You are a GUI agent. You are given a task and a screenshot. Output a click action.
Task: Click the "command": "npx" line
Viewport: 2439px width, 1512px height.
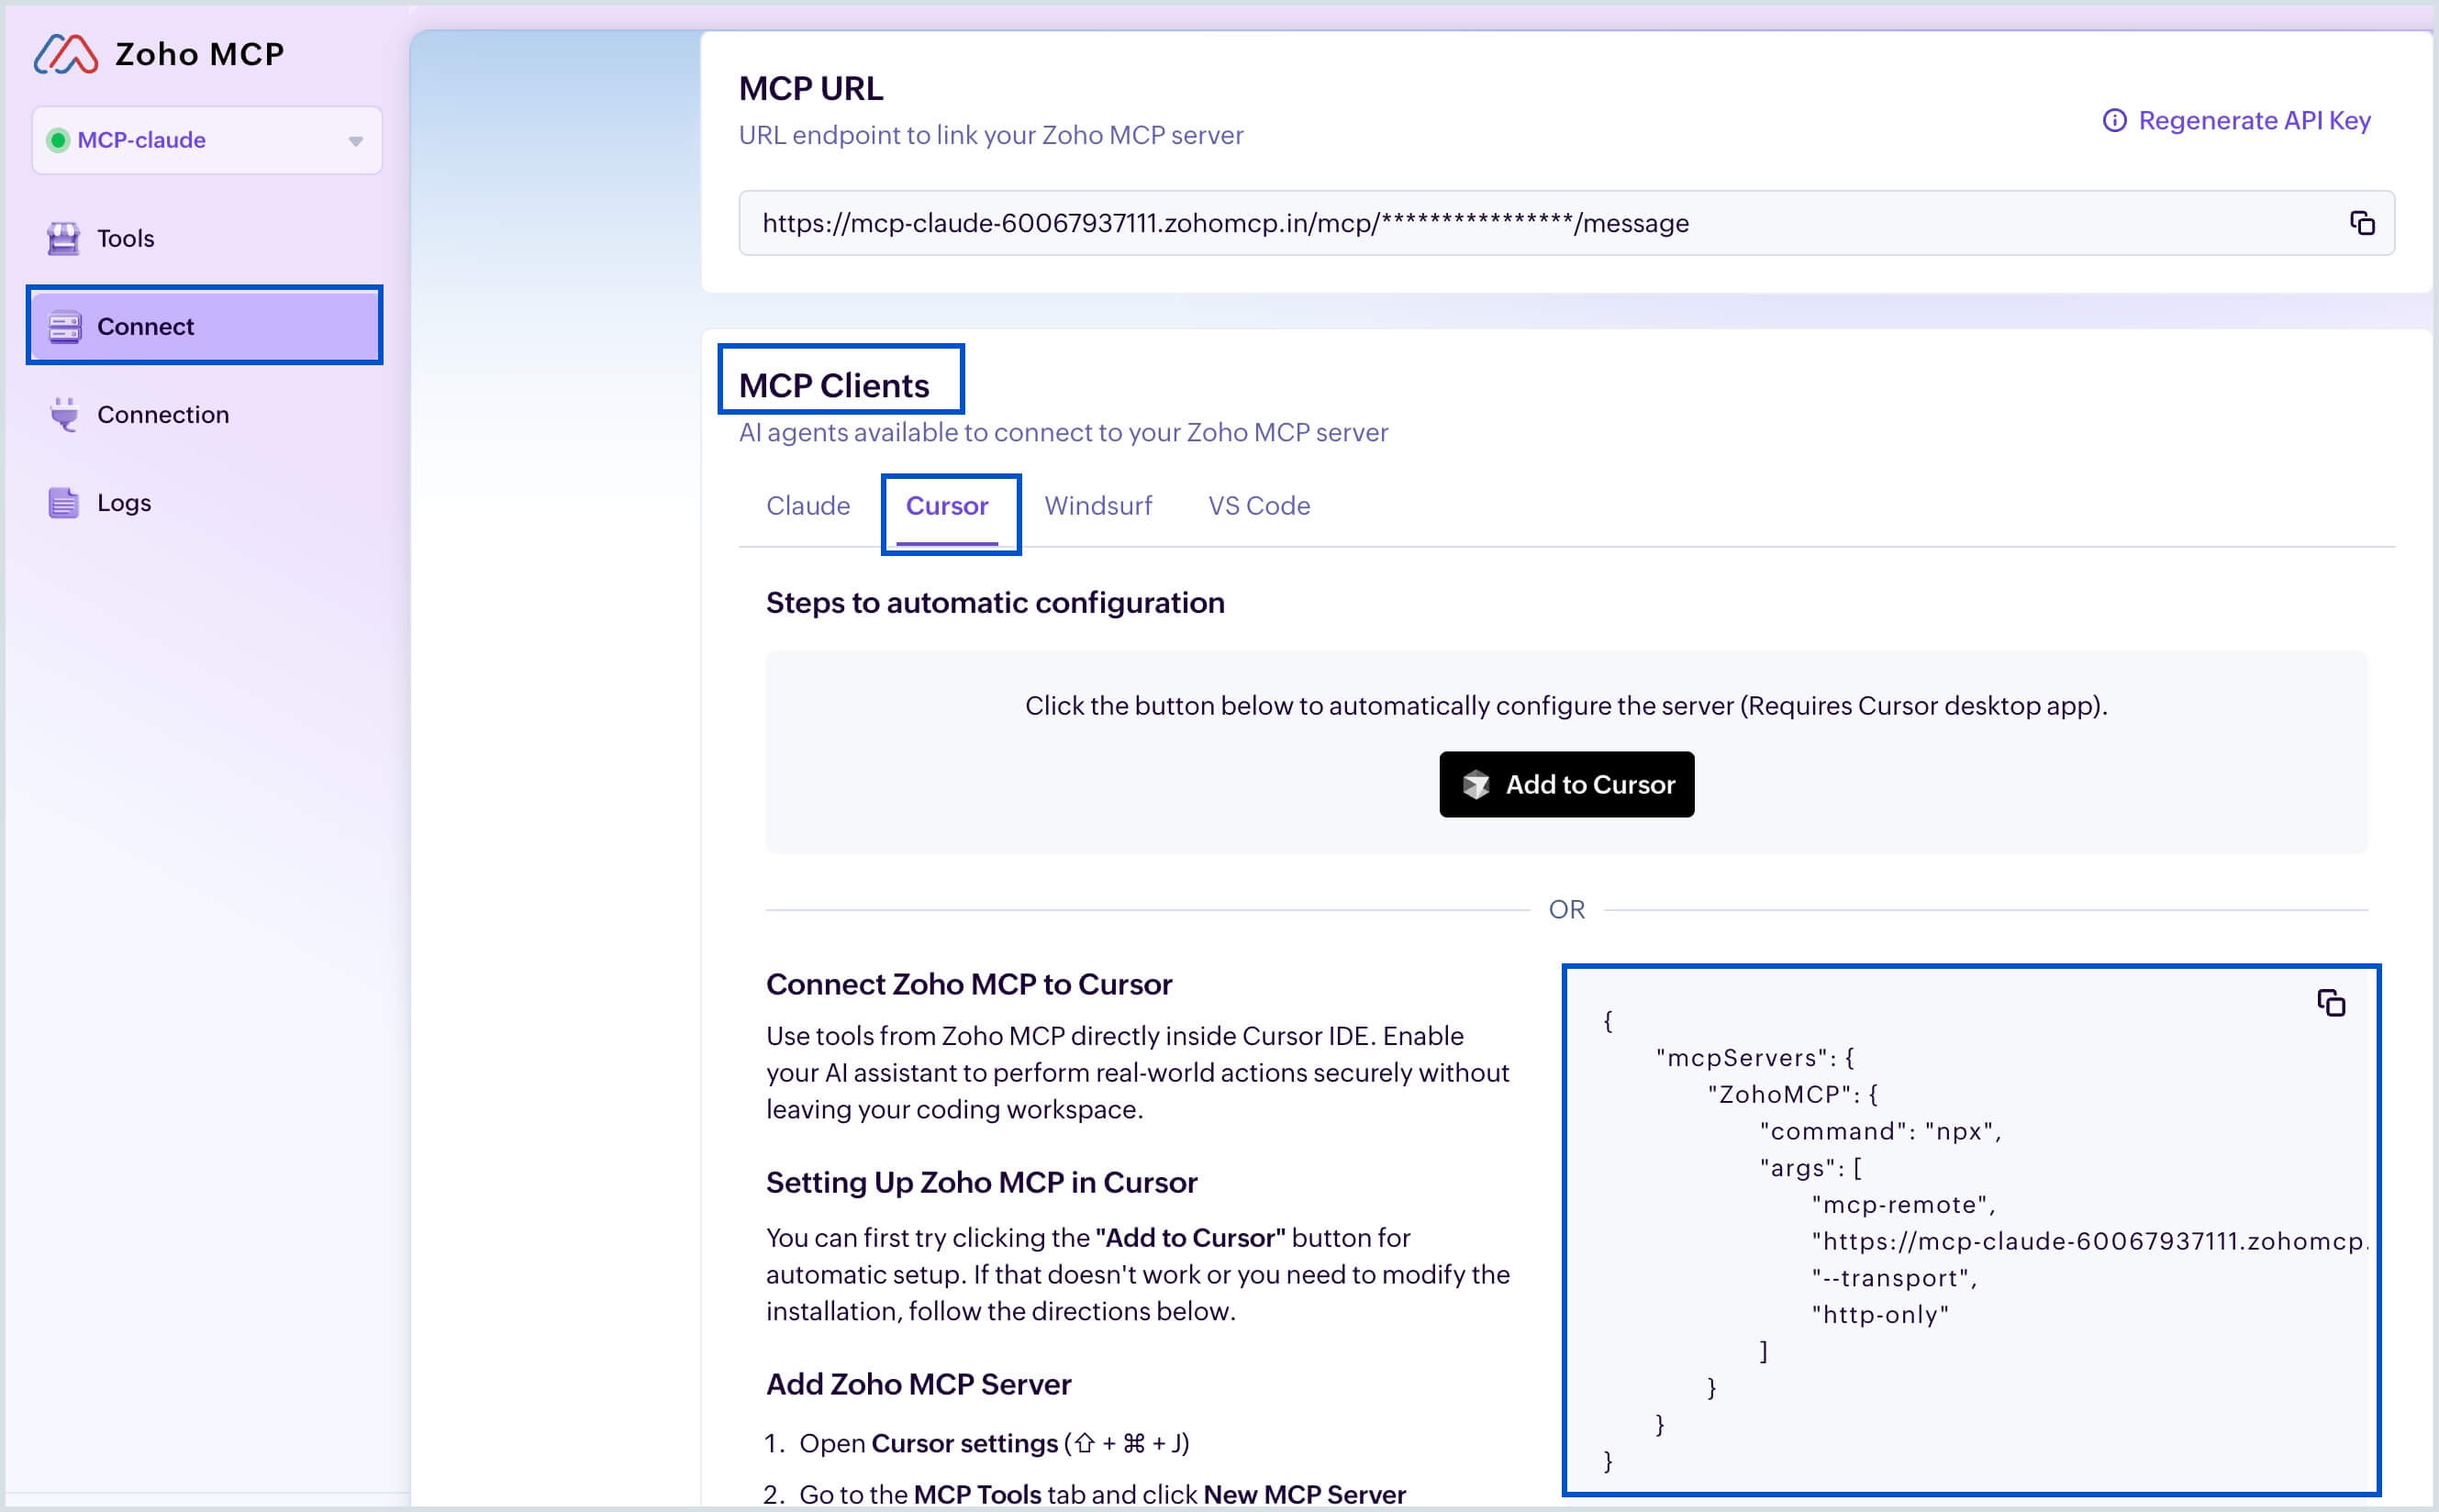pyautogui.click(x=1880, y=1131)
